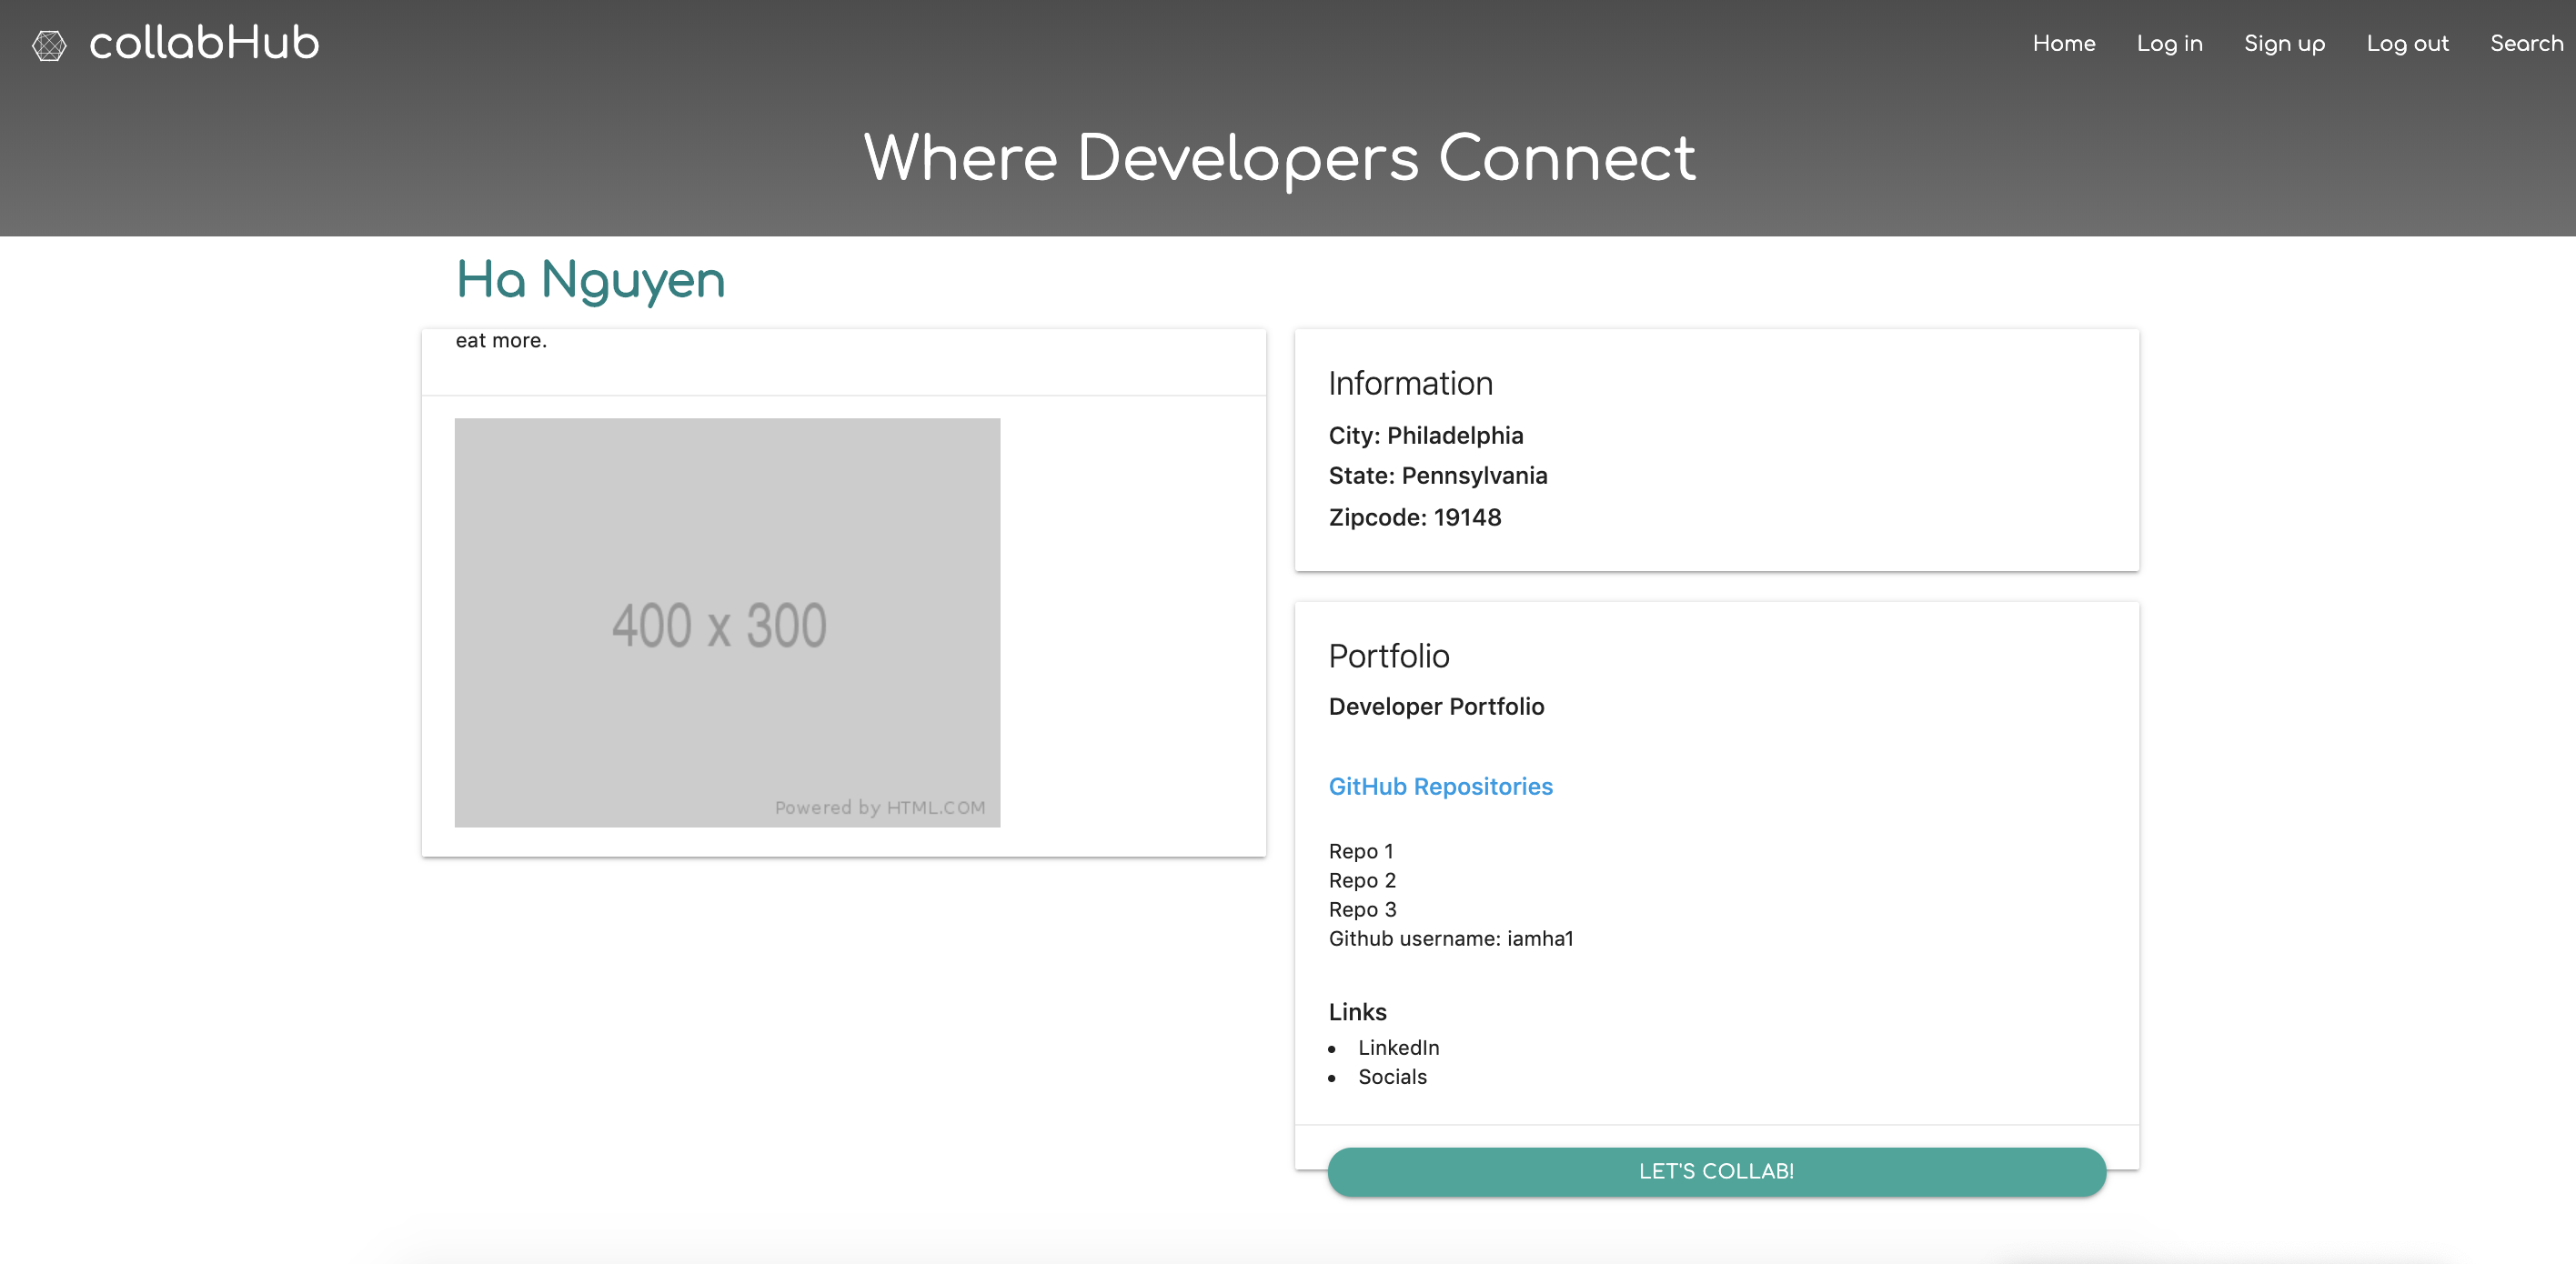Click the Ha Nguyen profile name

590,280
